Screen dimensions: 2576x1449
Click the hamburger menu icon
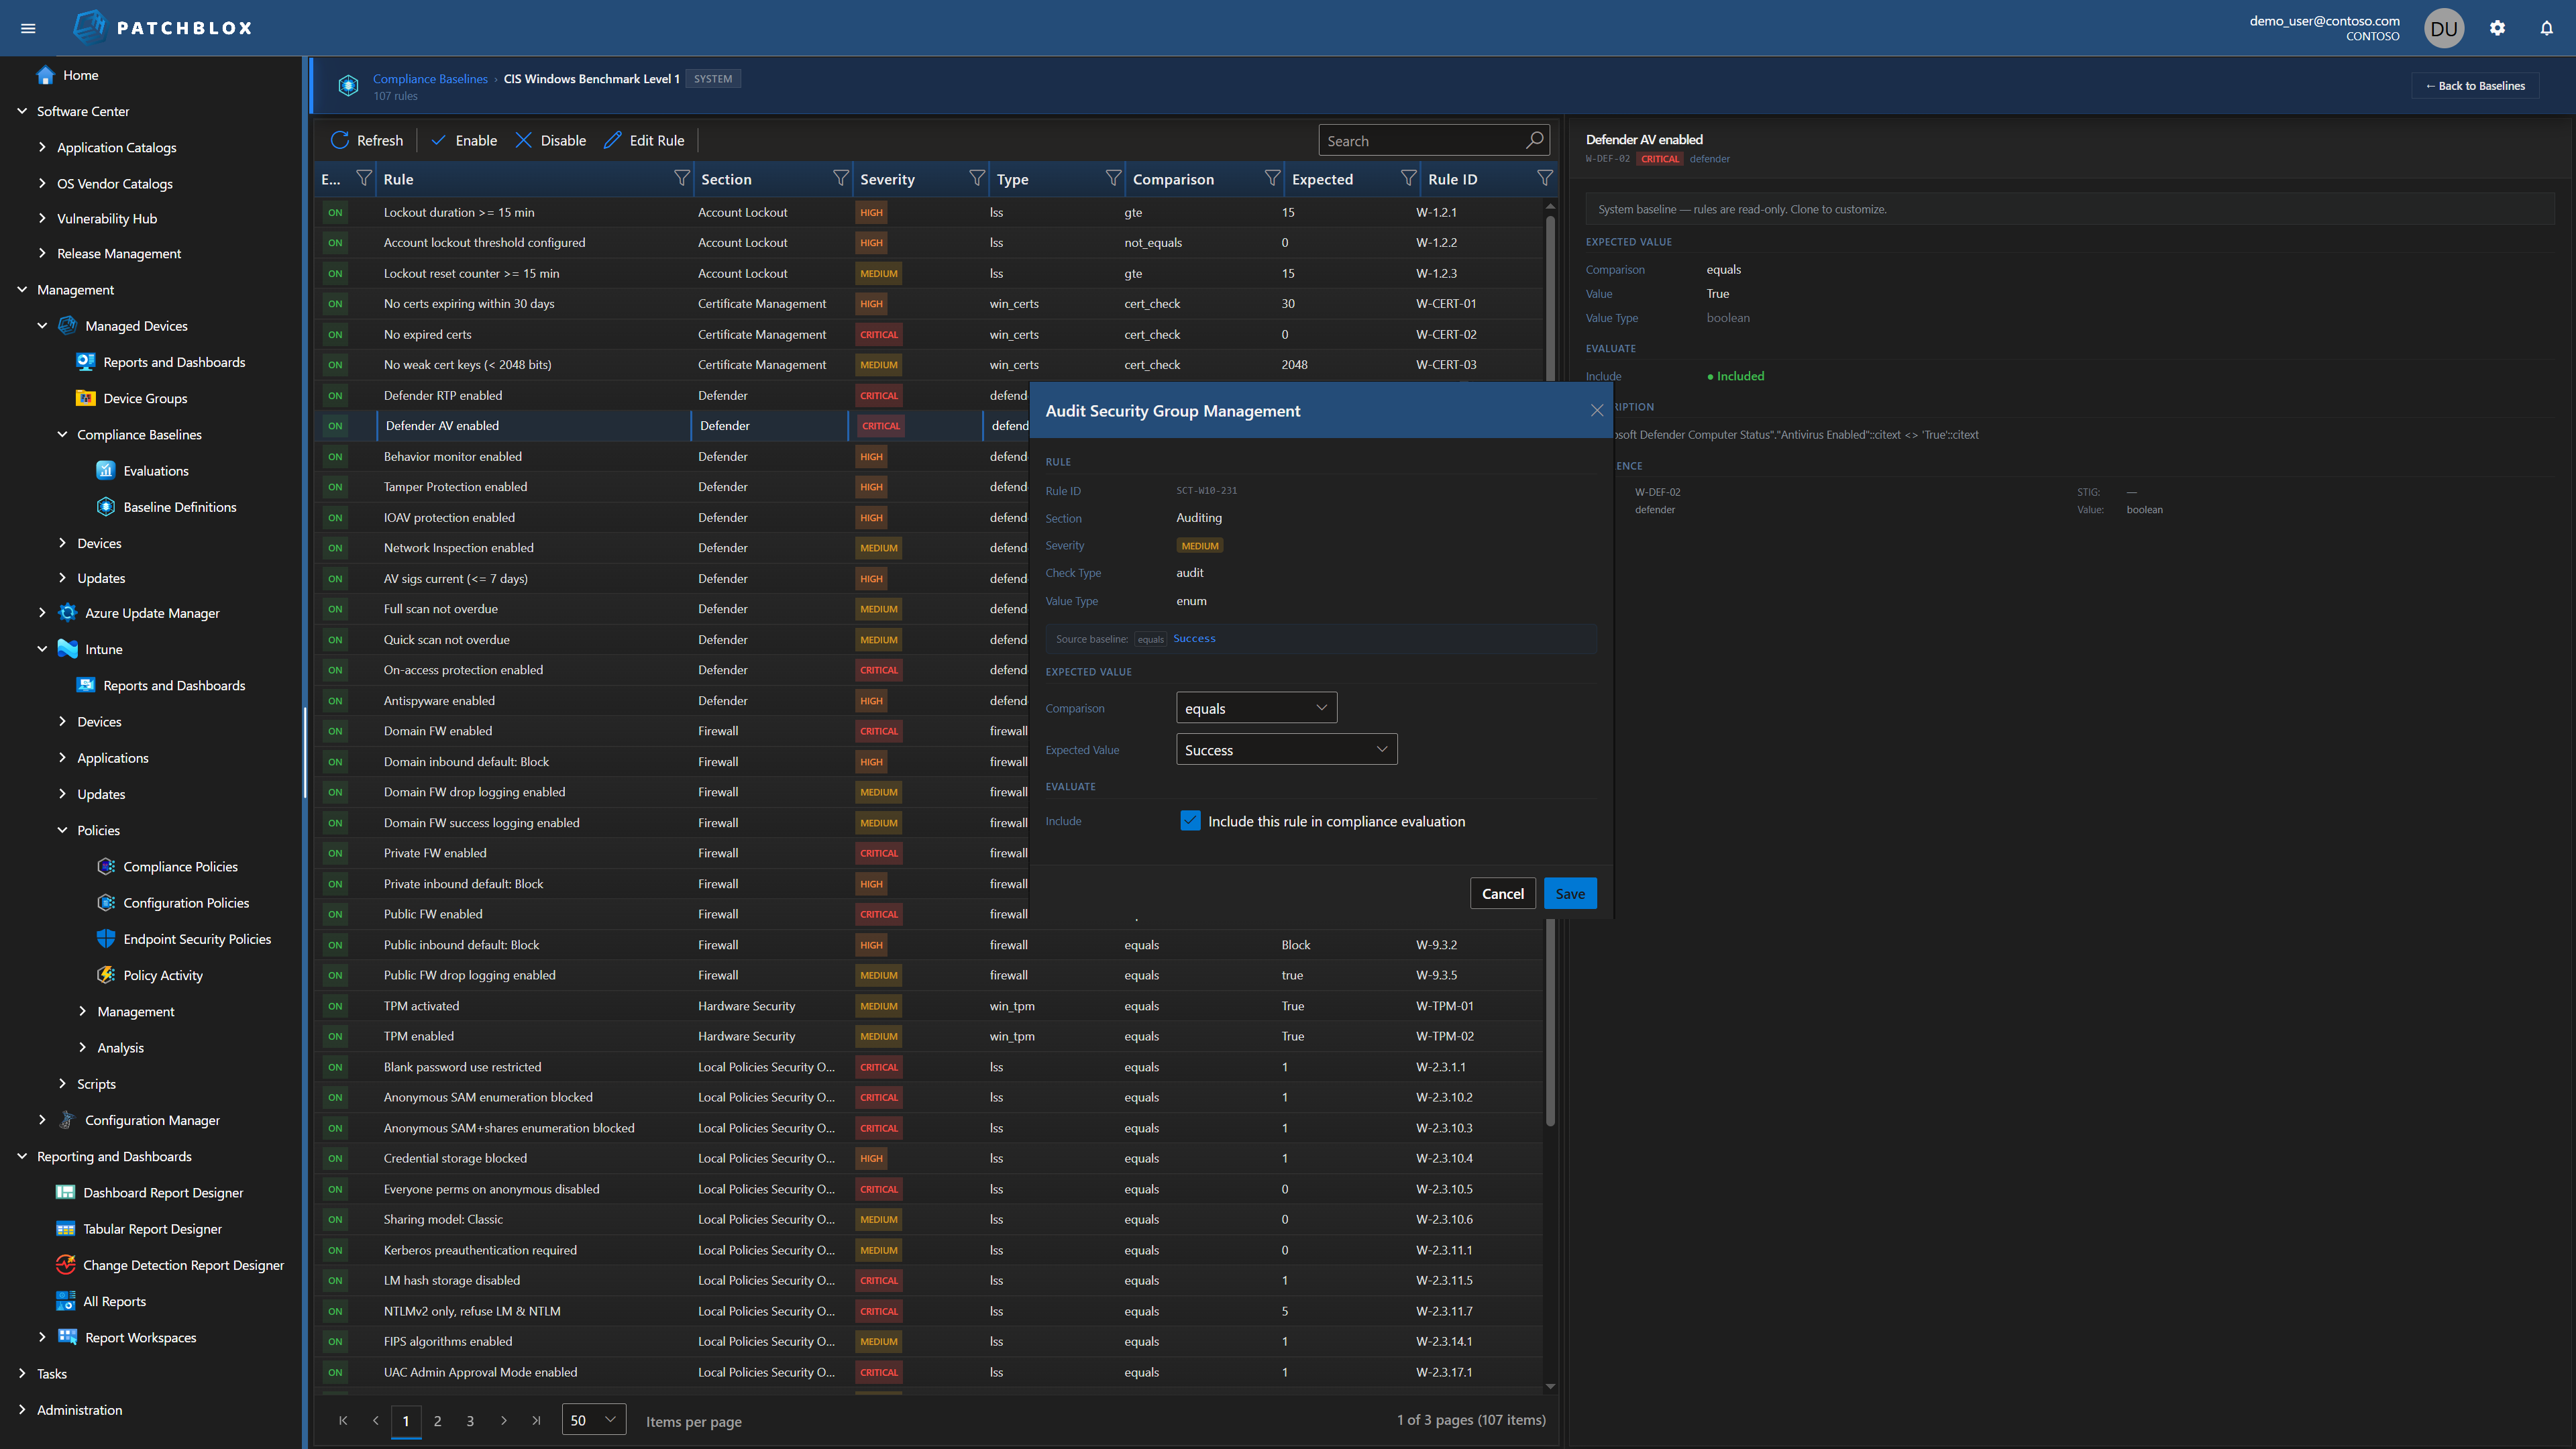click(28, 28)
